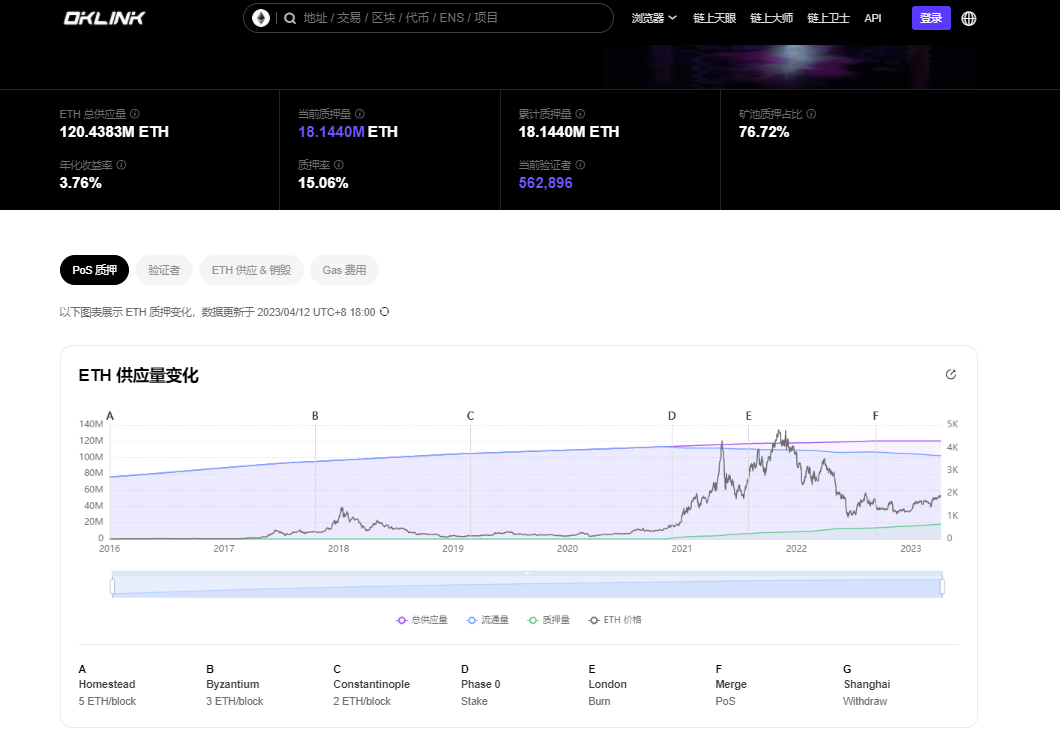Screen dimensions: 1060x733
Task: Click the info icon next to ETH 总供应量
Action: (x=135, y=113)
